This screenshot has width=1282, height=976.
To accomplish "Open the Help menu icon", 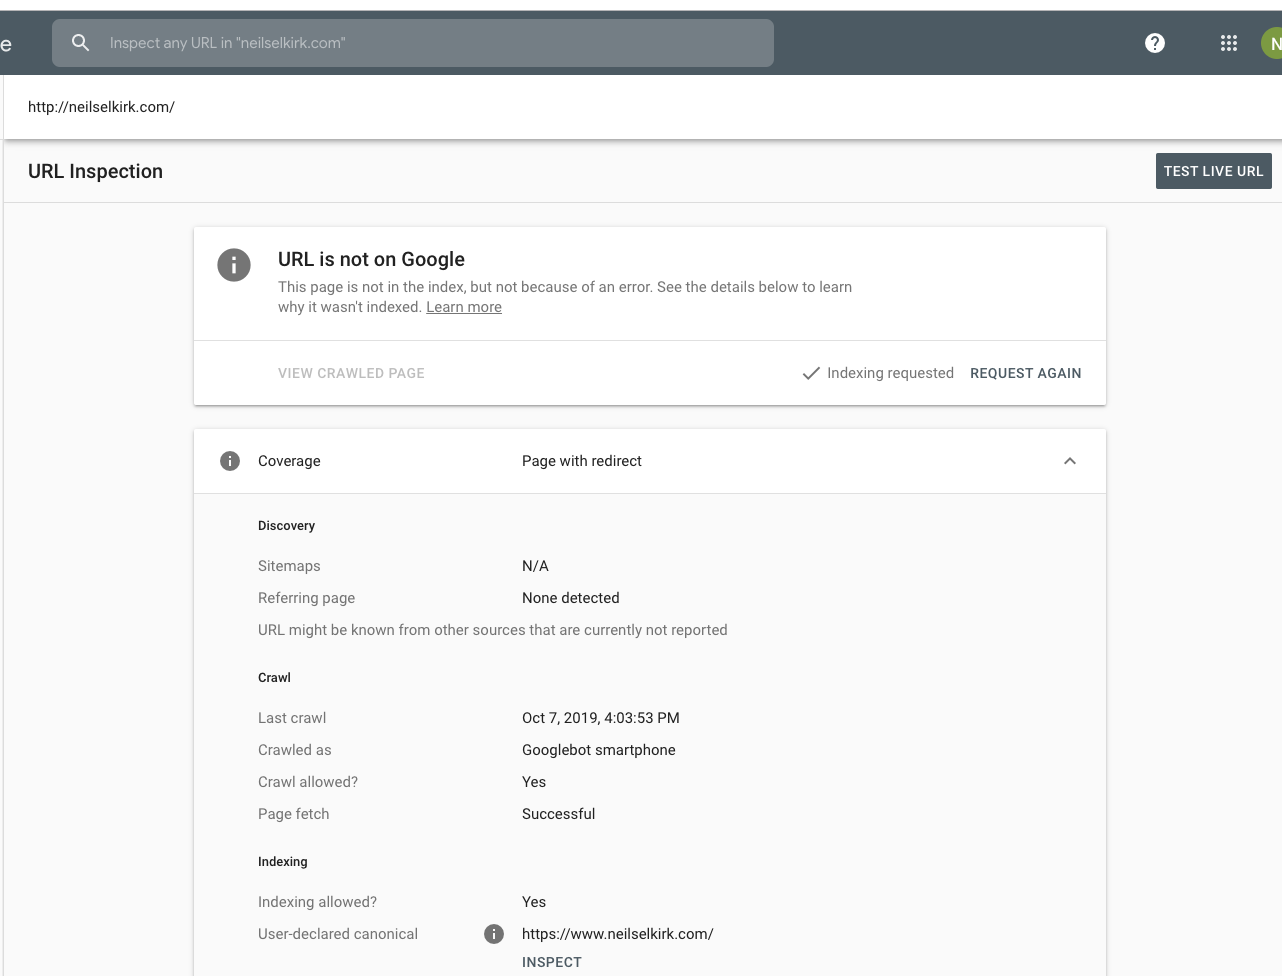I will (1155, 43).
